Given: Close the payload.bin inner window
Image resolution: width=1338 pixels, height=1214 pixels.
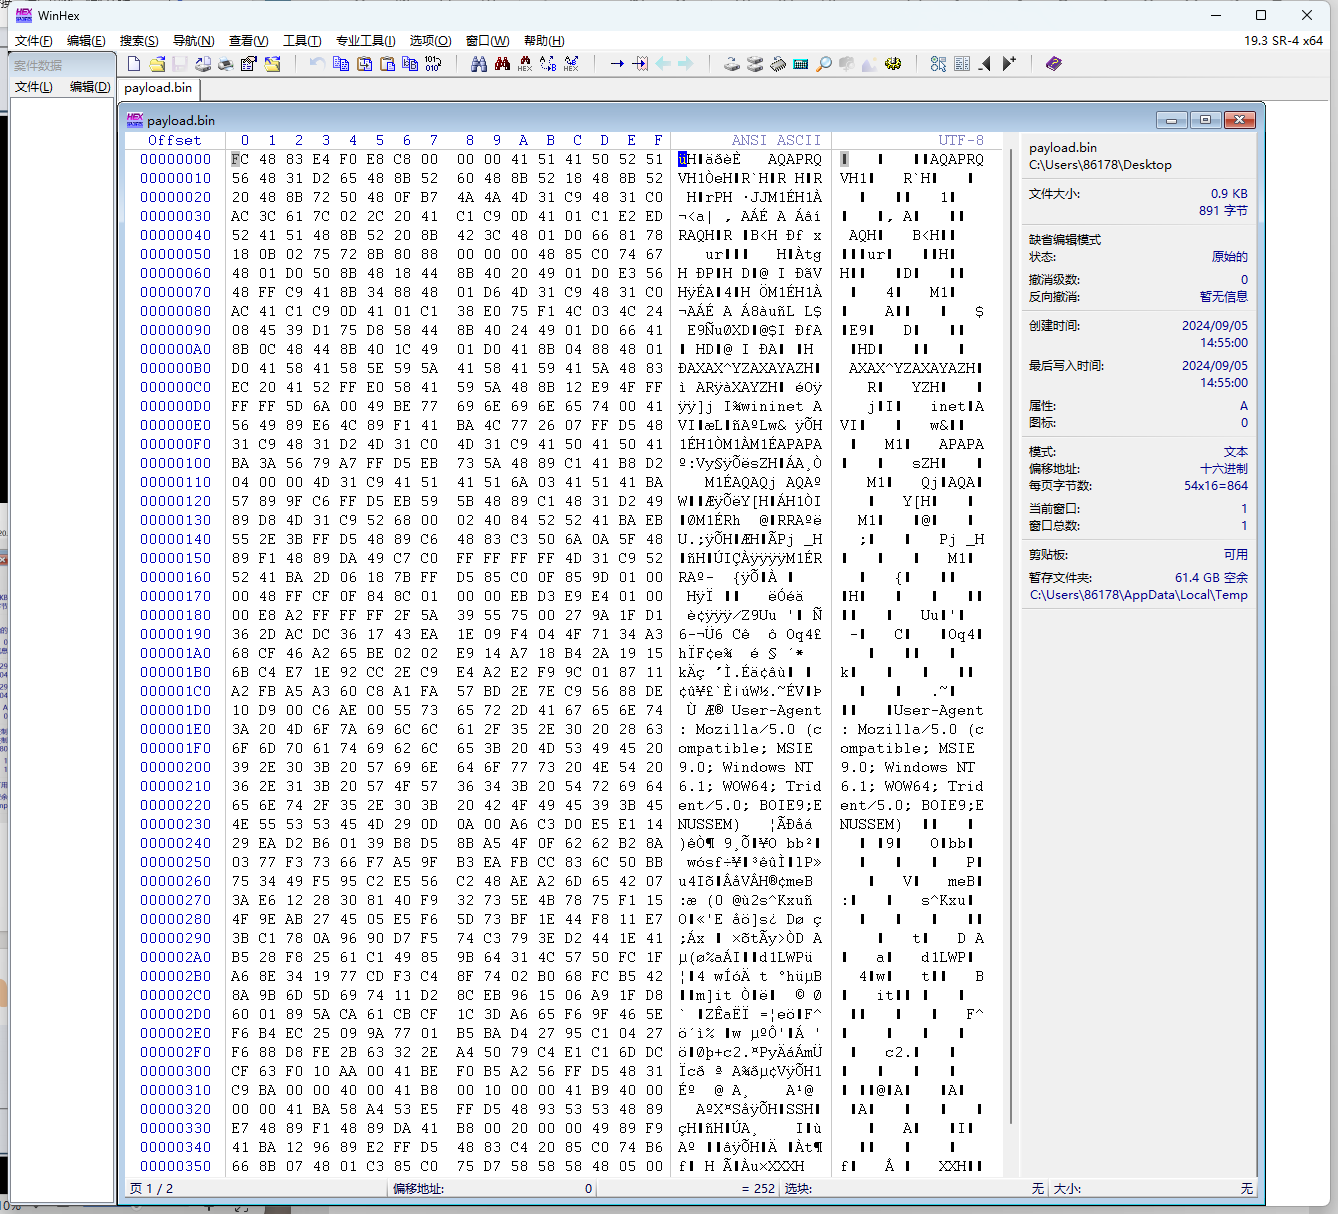Looking at the screenshot, I should click(1239, 120).
